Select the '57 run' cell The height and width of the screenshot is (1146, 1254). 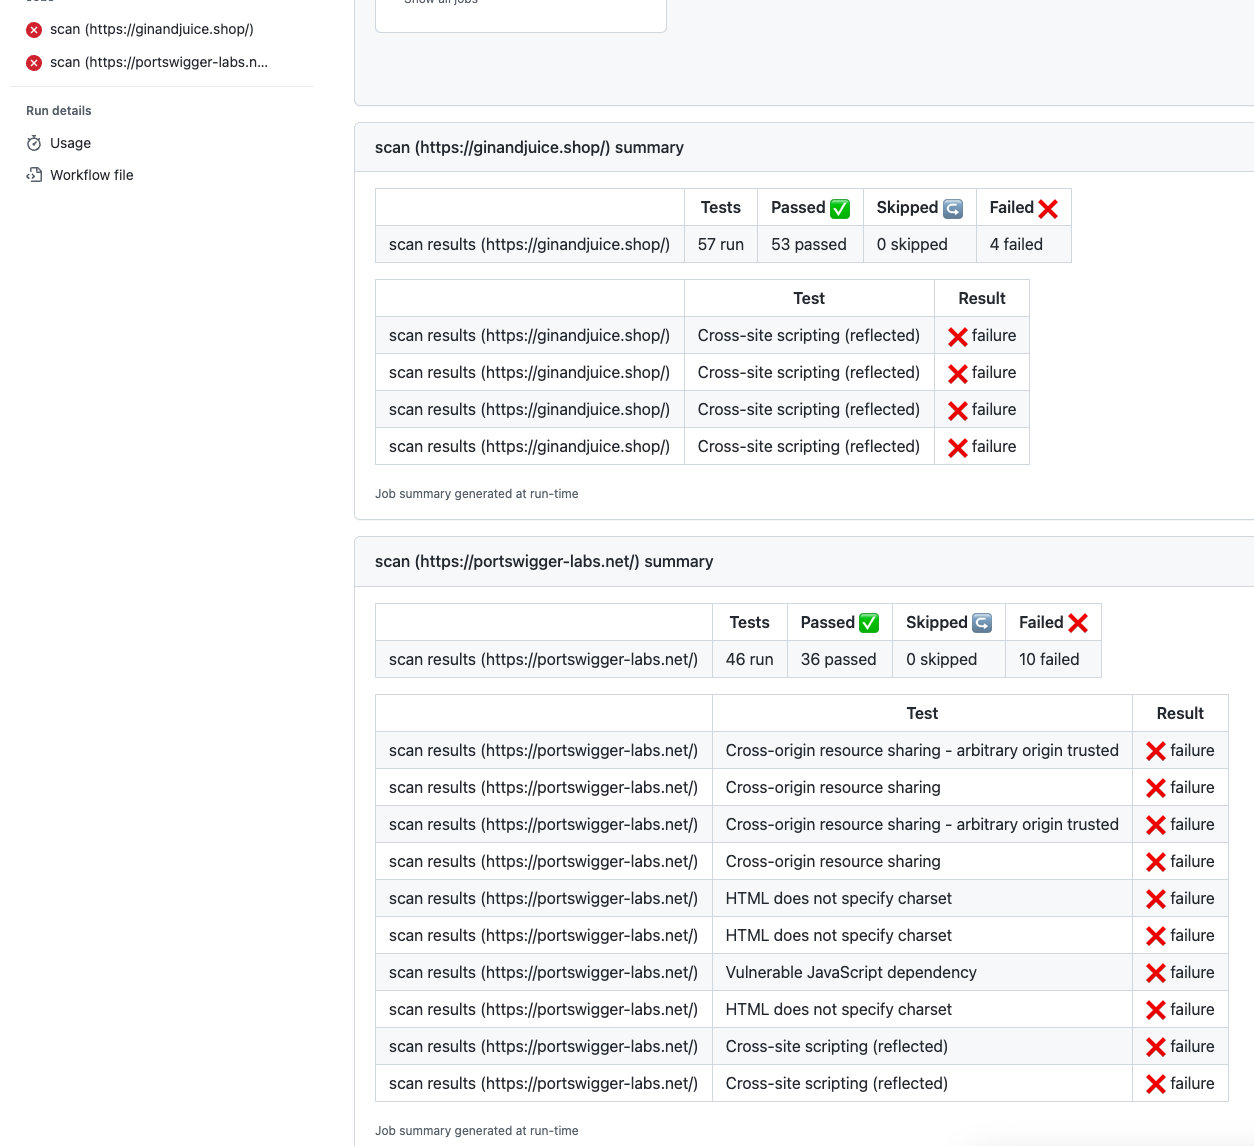(x=721, y=244)
